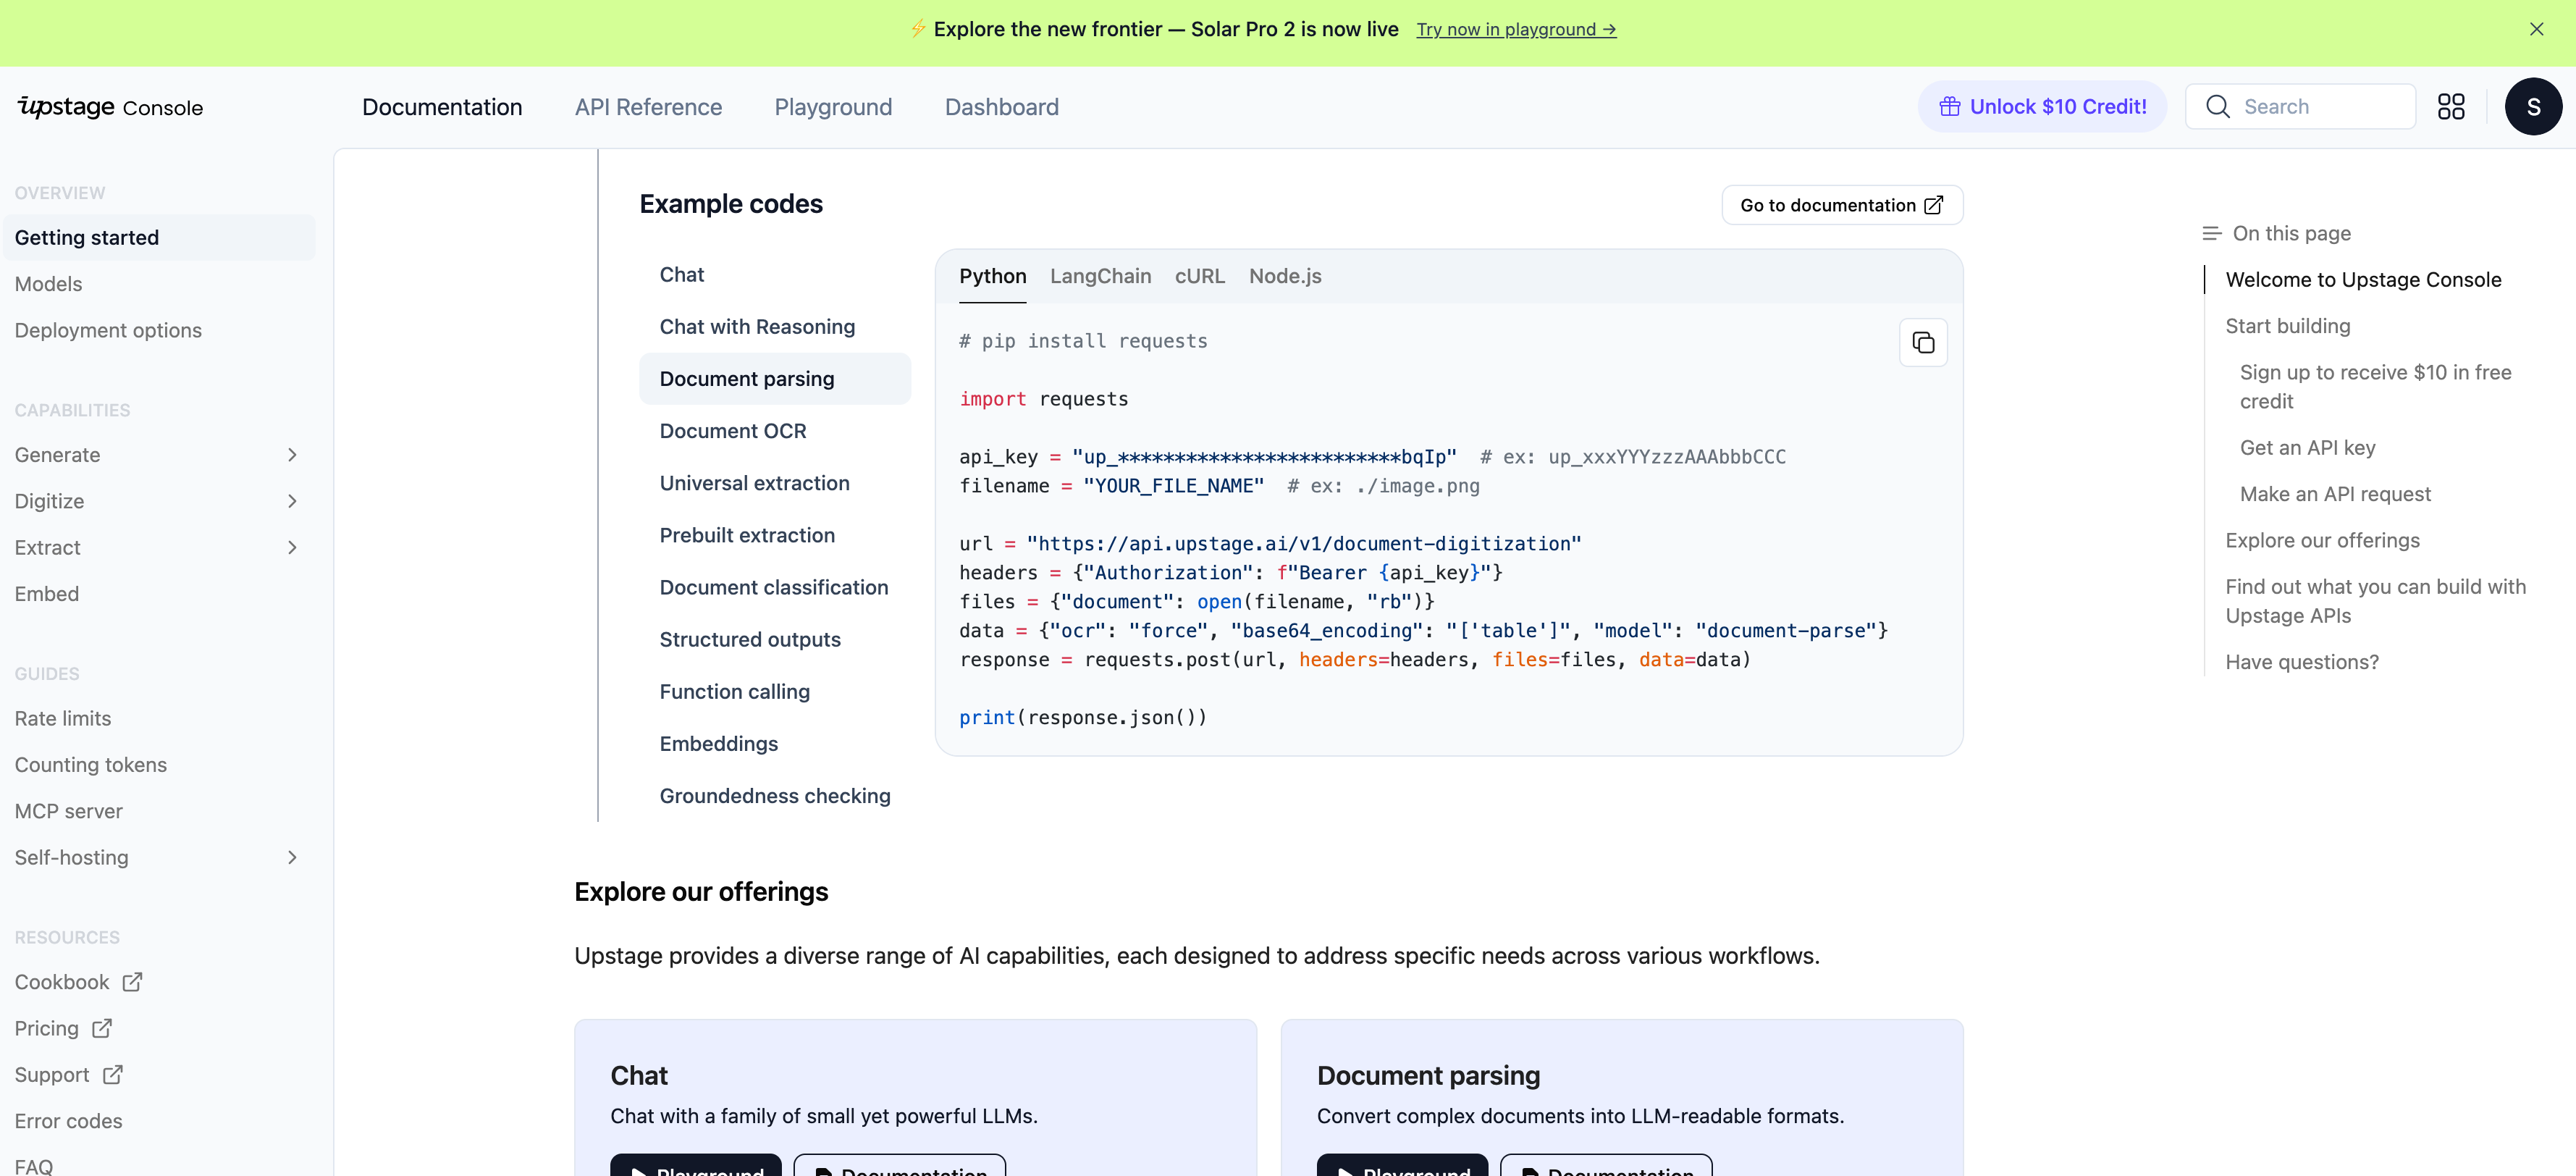Expand the Generate section

292,455
